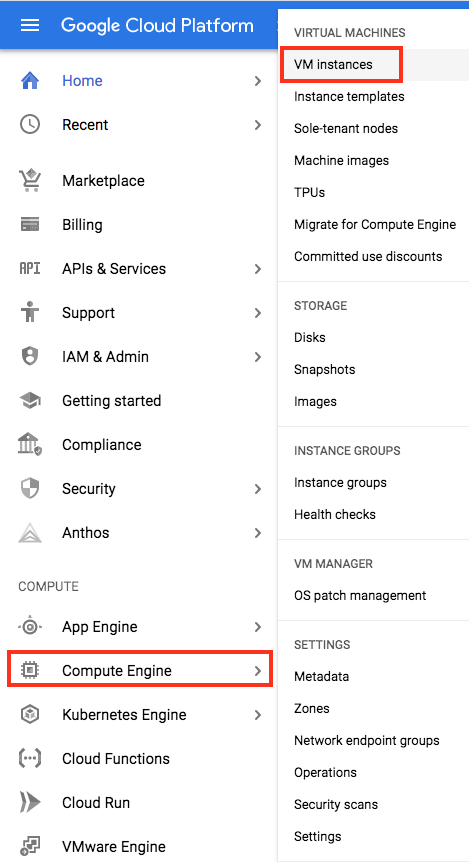Open Images under Storage

tap(315, 401)
